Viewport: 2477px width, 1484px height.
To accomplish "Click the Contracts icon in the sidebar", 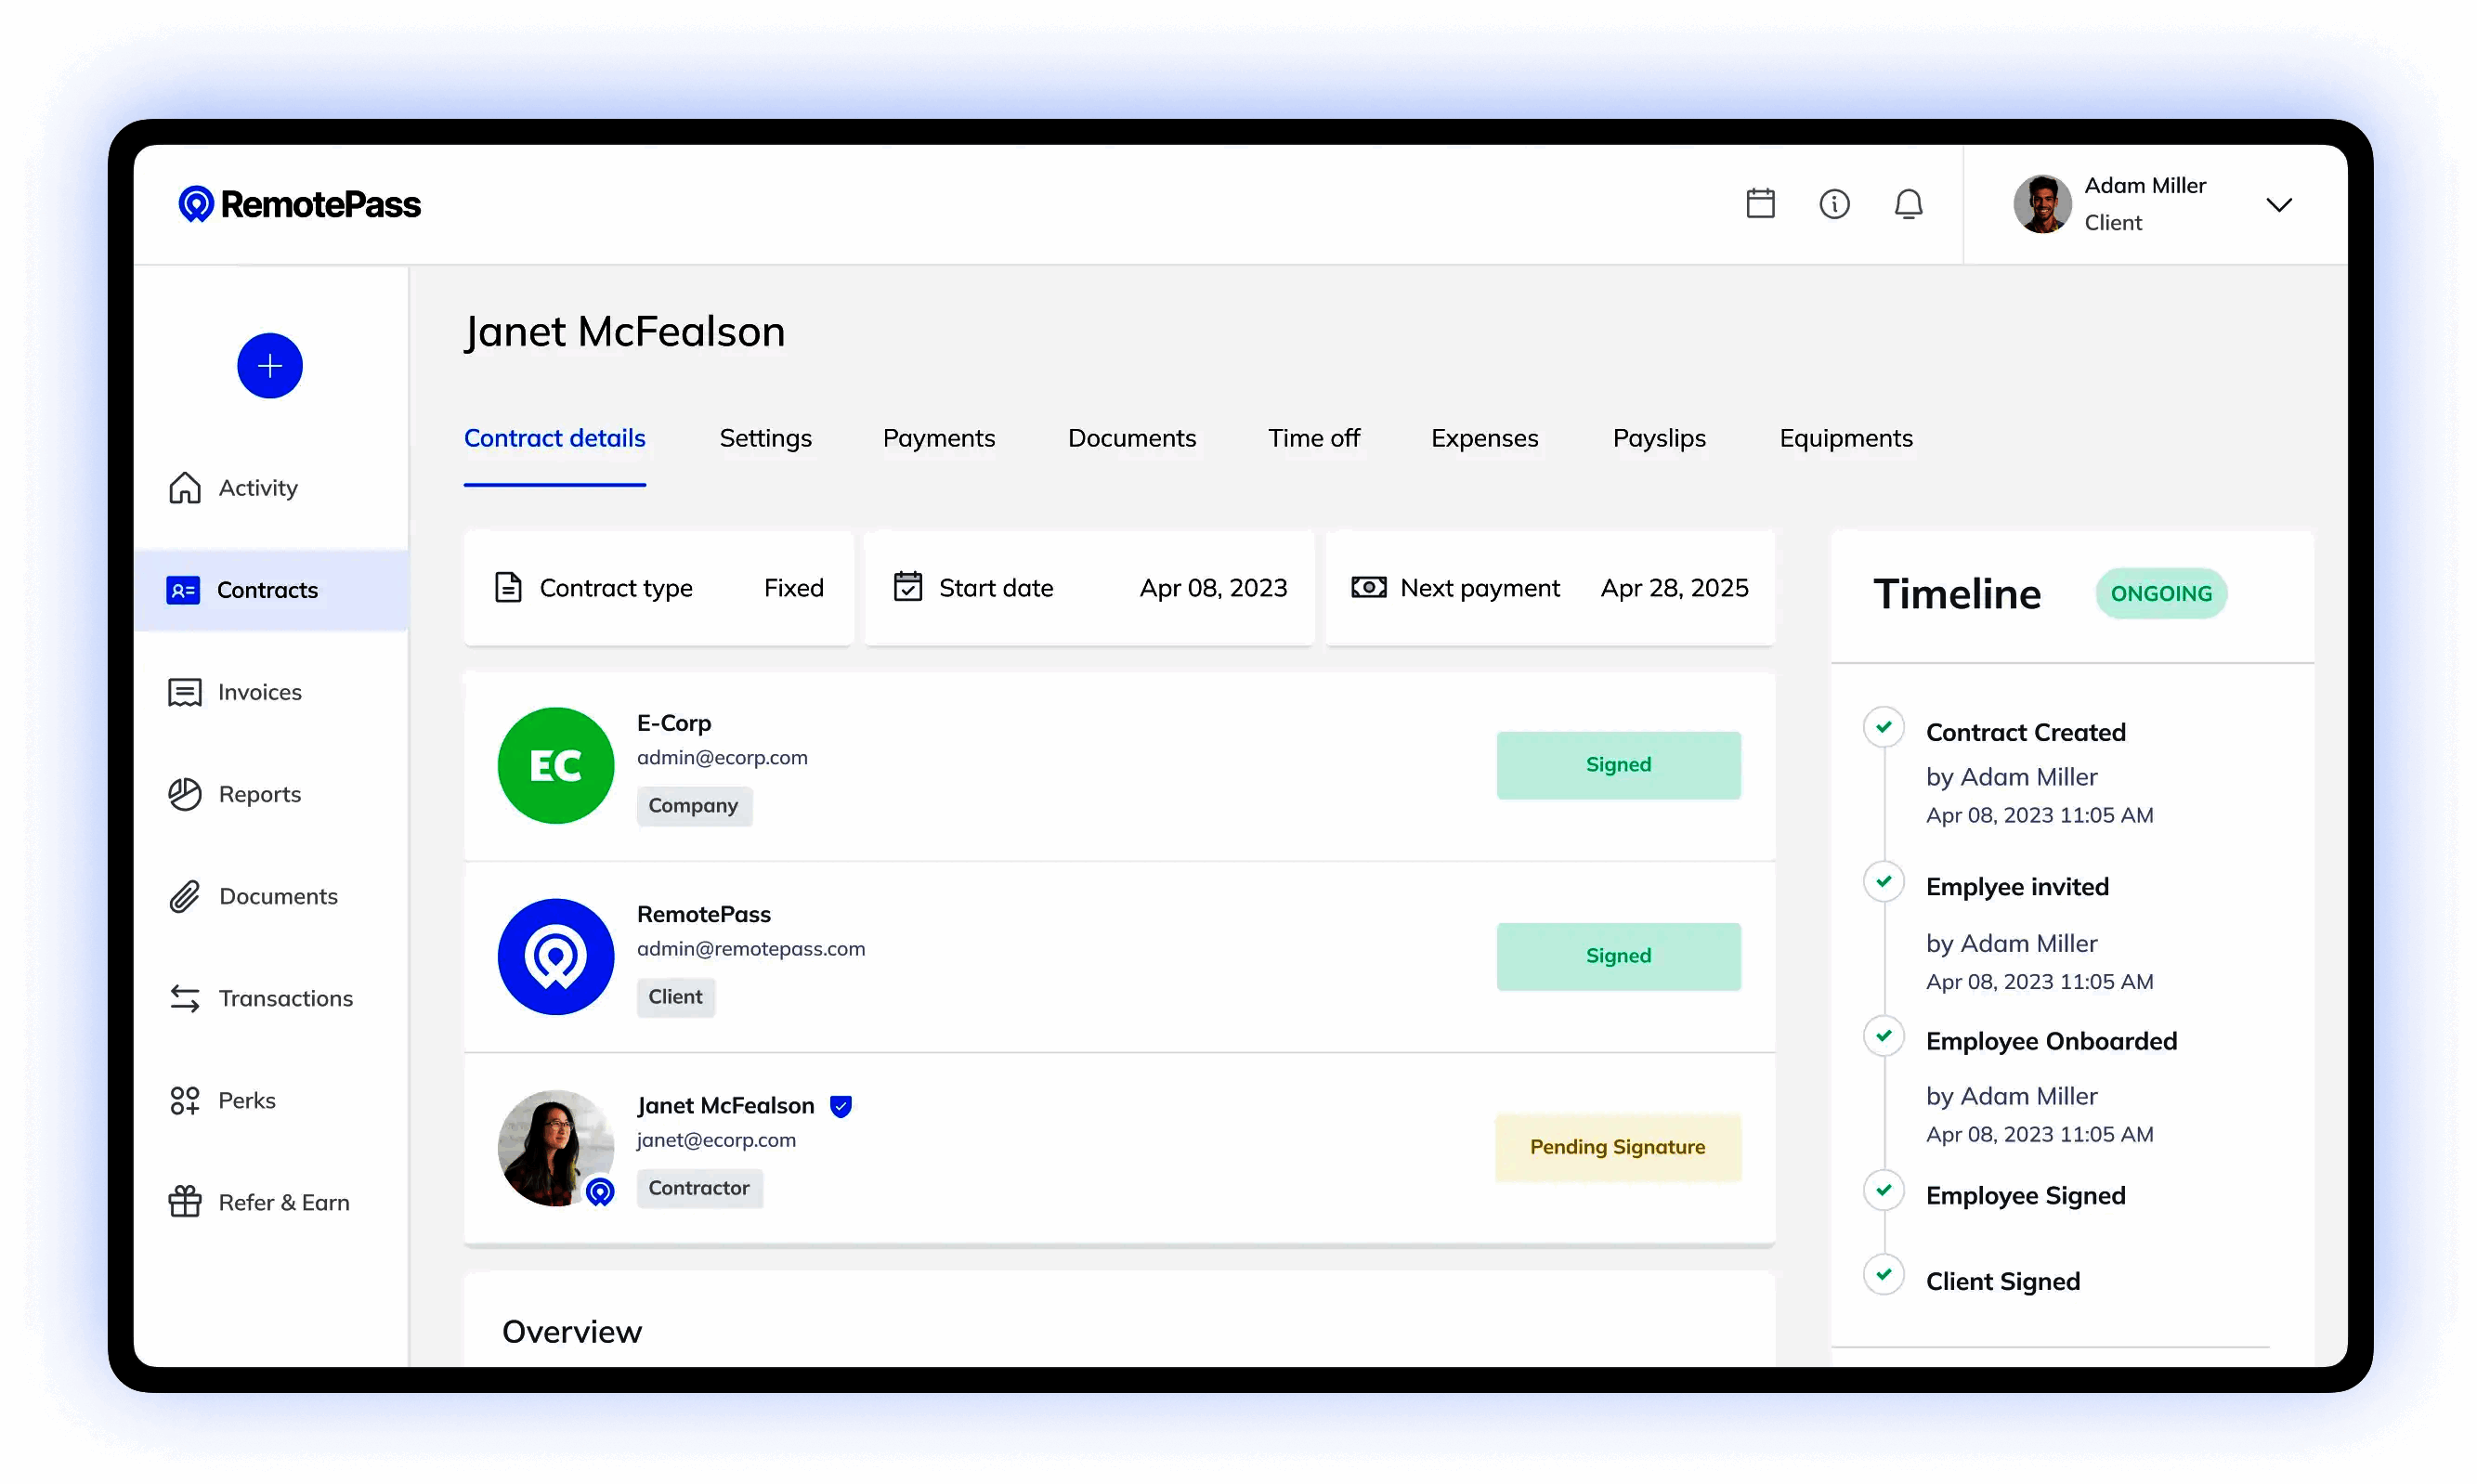I will (x=183, y=591).
